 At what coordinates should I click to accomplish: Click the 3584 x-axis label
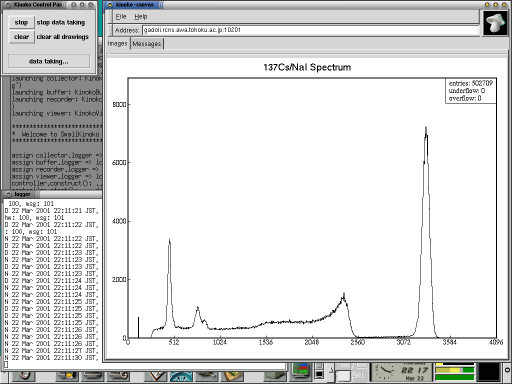tap(449, 342)
